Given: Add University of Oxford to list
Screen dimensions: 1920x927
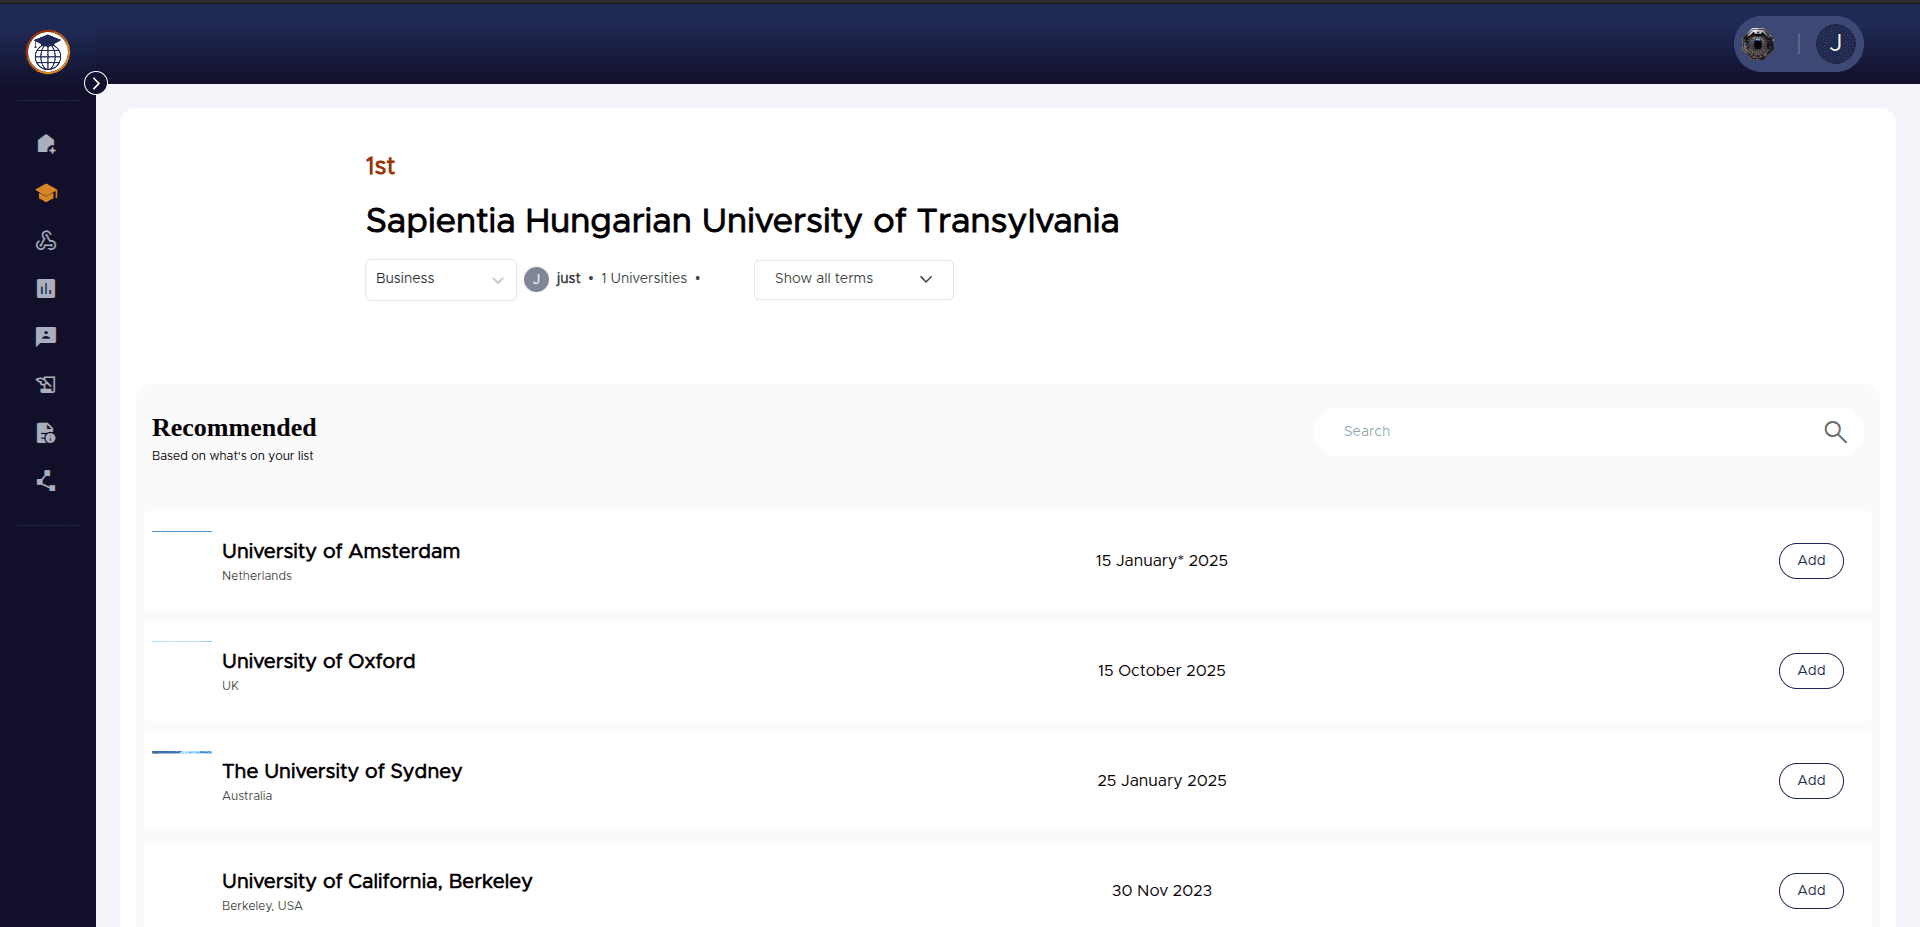Looking at the screenshot, I should 1811,671.
